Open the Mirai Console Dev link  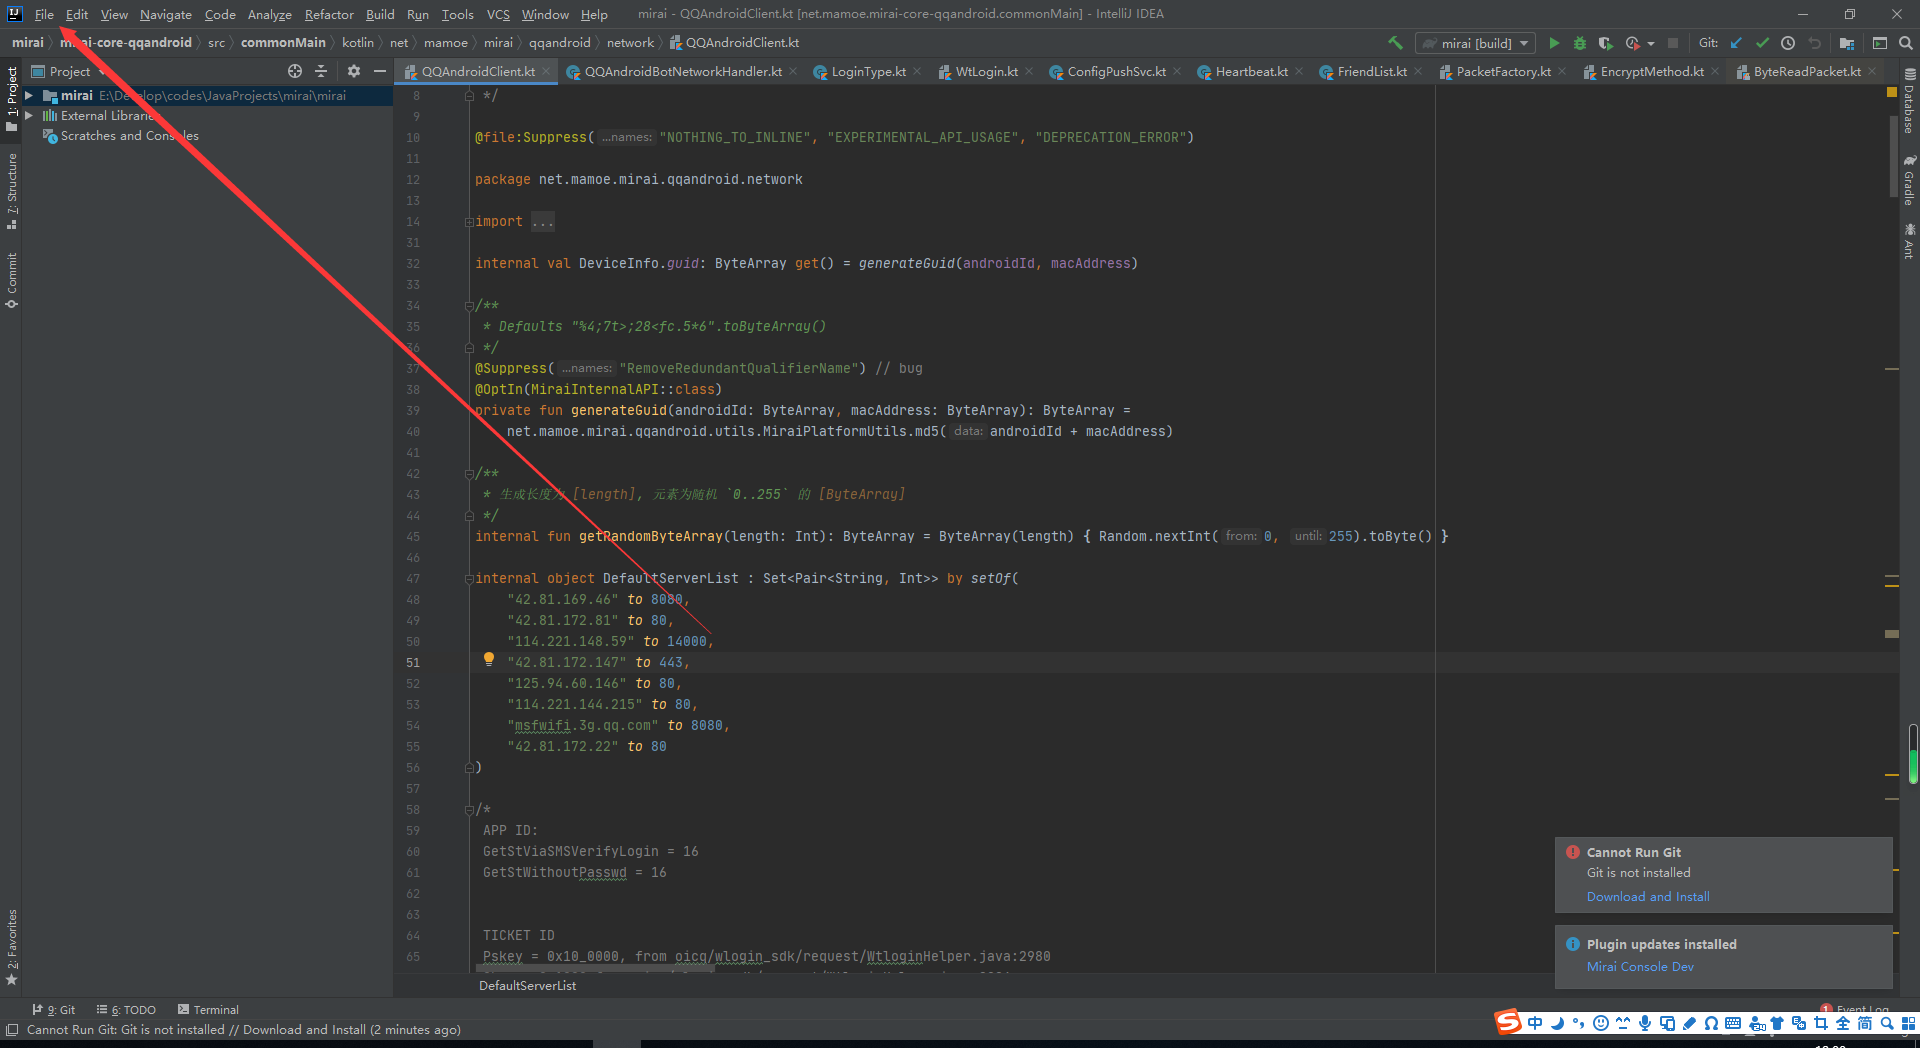1640,967
